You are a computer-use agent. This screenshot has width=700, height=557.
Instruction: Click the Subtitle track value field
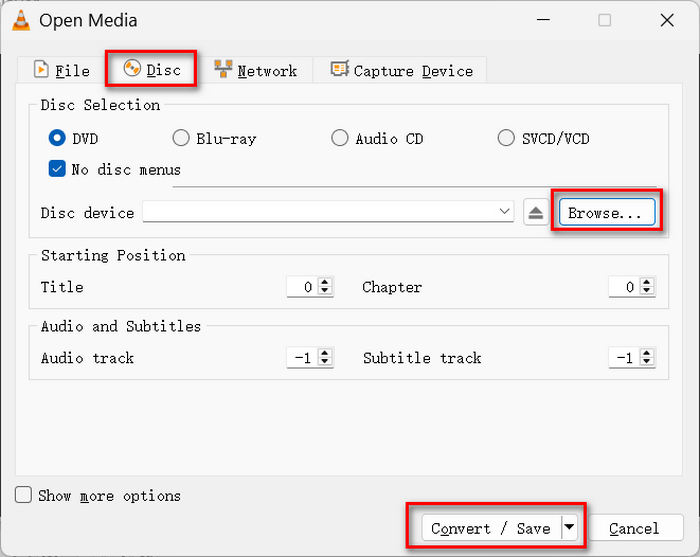624,357
